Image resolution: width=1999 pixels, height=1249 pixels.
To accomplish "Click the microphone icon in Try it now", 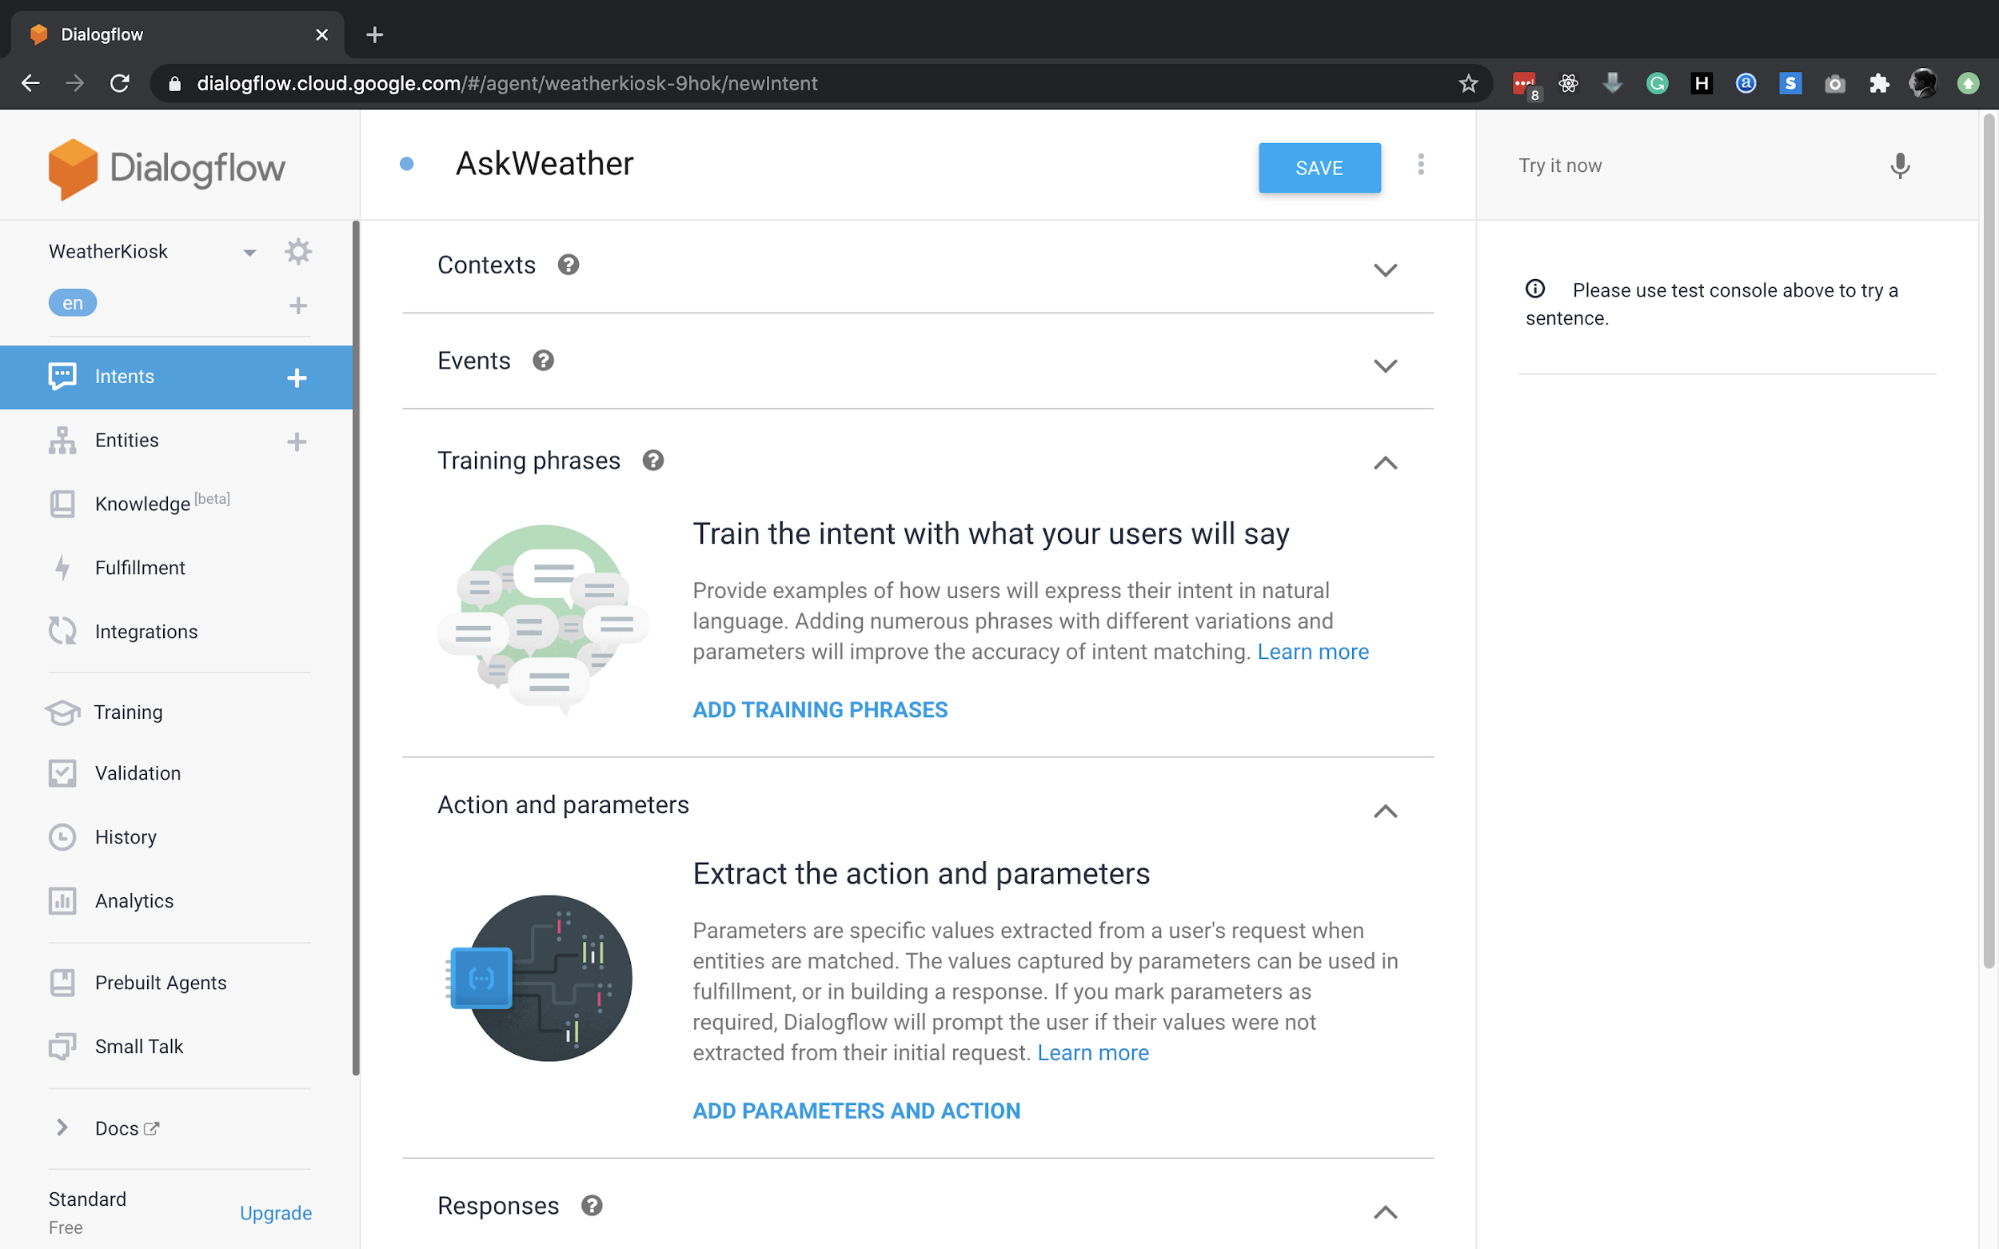I will [x=1899, y=166].
